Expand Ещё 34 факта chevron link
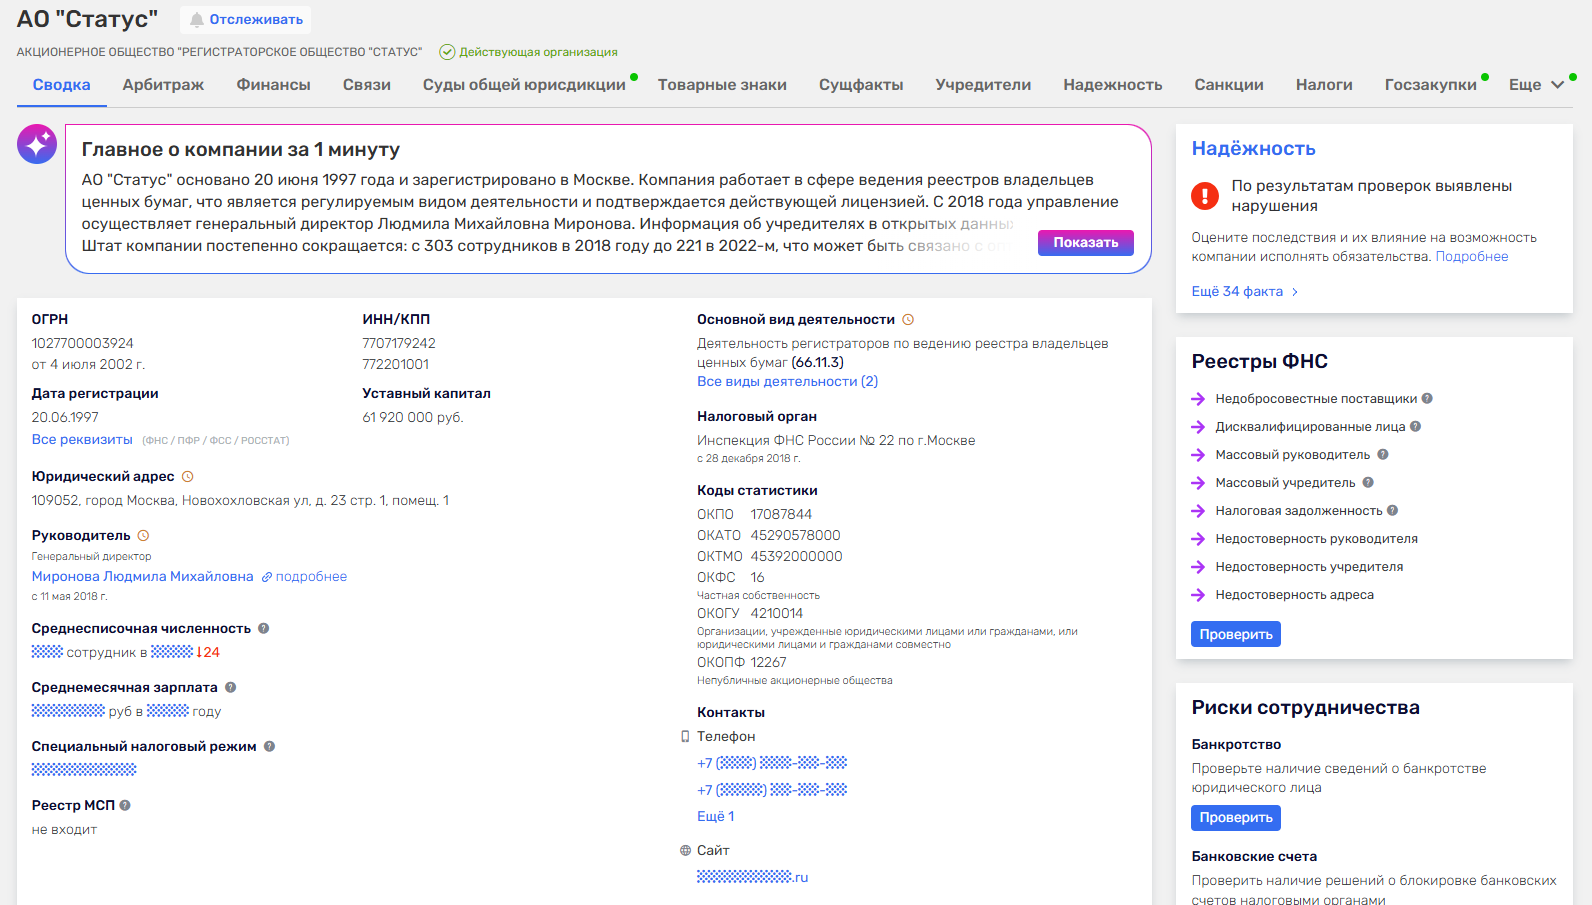The image size is (1592, 905). (1245, 292)
